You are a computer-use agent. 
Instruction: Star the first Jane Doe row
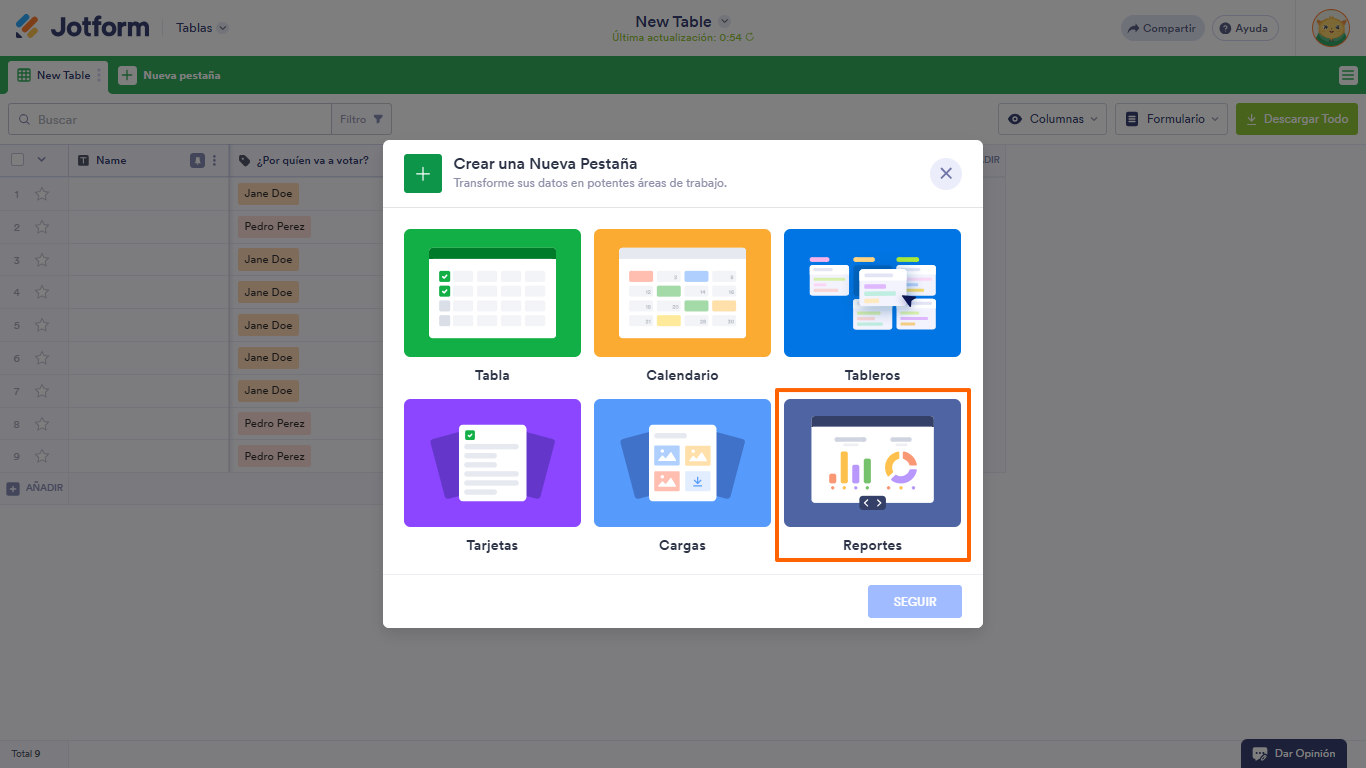pos(39,193)
